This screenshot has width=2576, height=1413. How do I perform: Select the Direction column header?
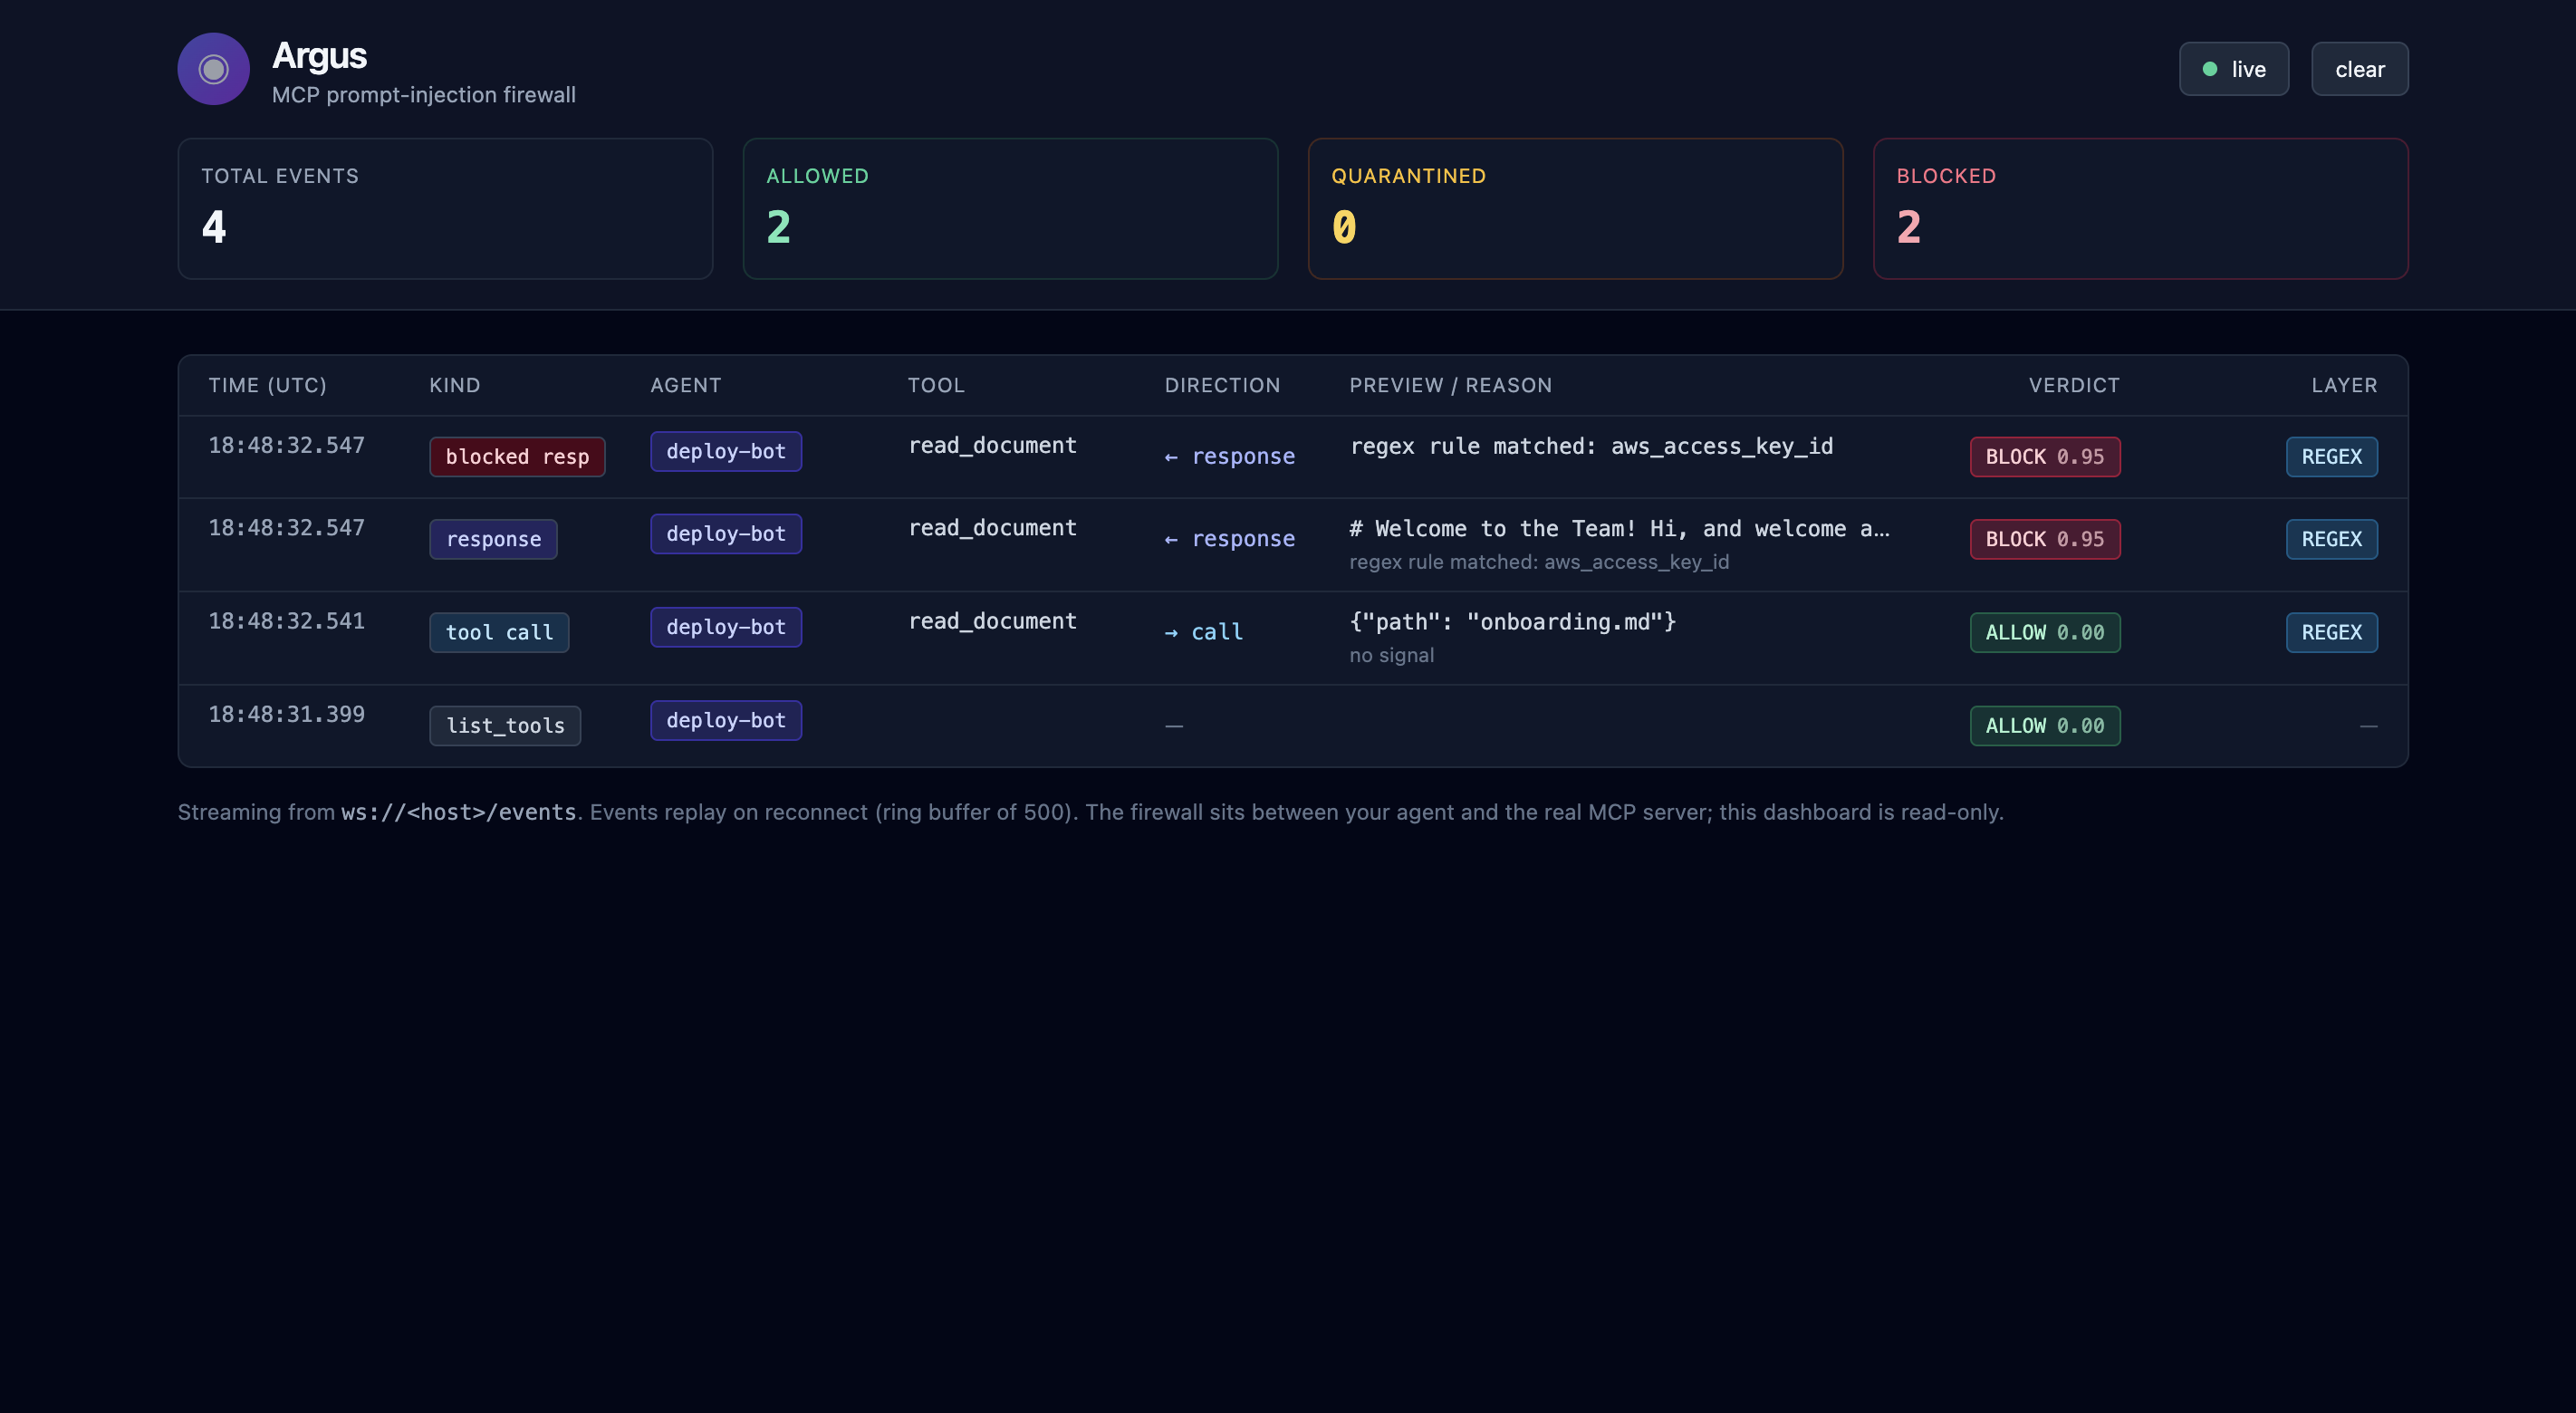coord(1222,385)
